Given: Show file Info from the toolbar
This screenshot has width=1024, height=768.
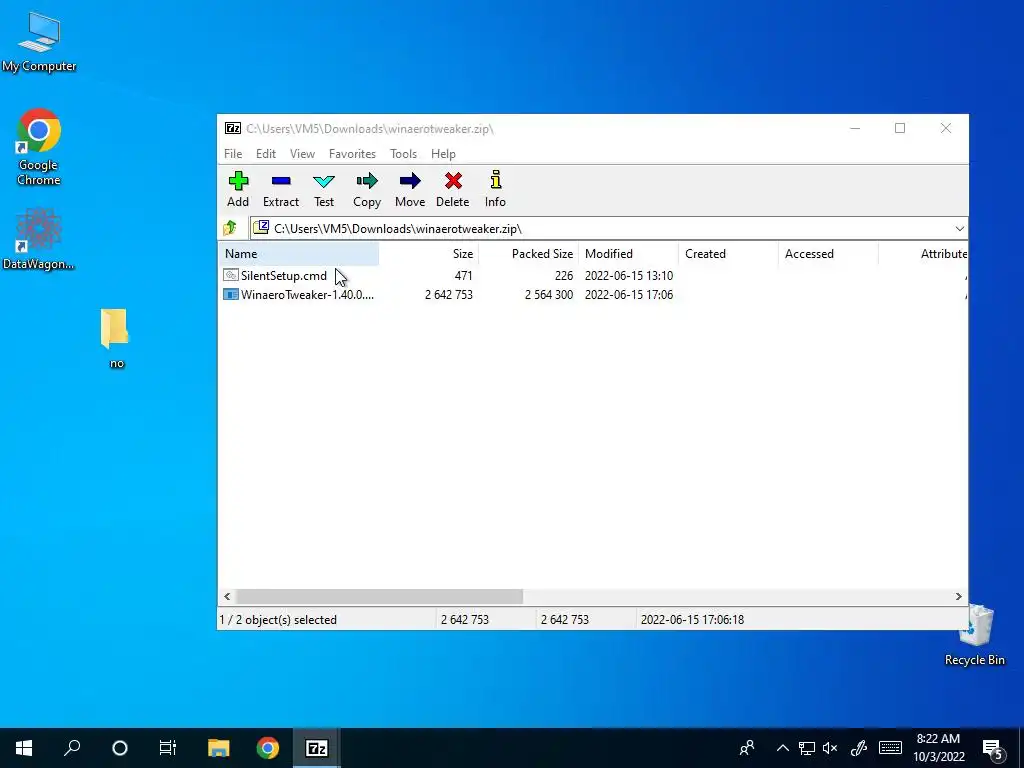Looking at the screenshot, I should [495, 180].
